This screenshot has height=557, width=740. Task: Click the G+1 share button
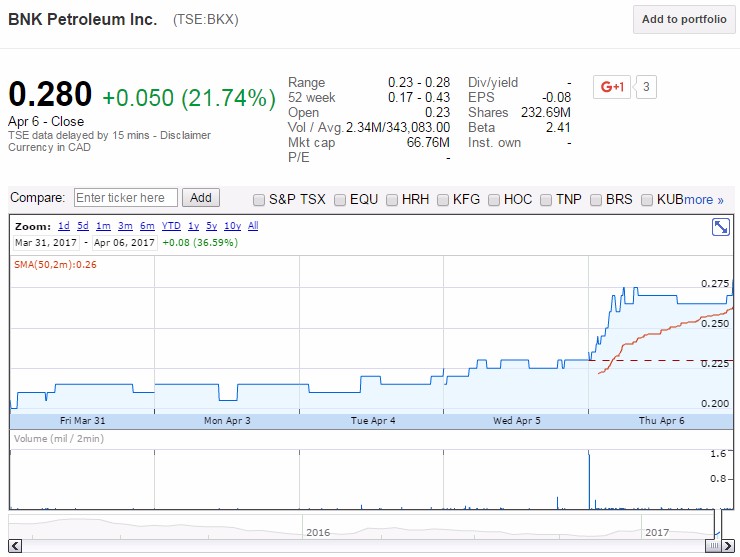612,87
